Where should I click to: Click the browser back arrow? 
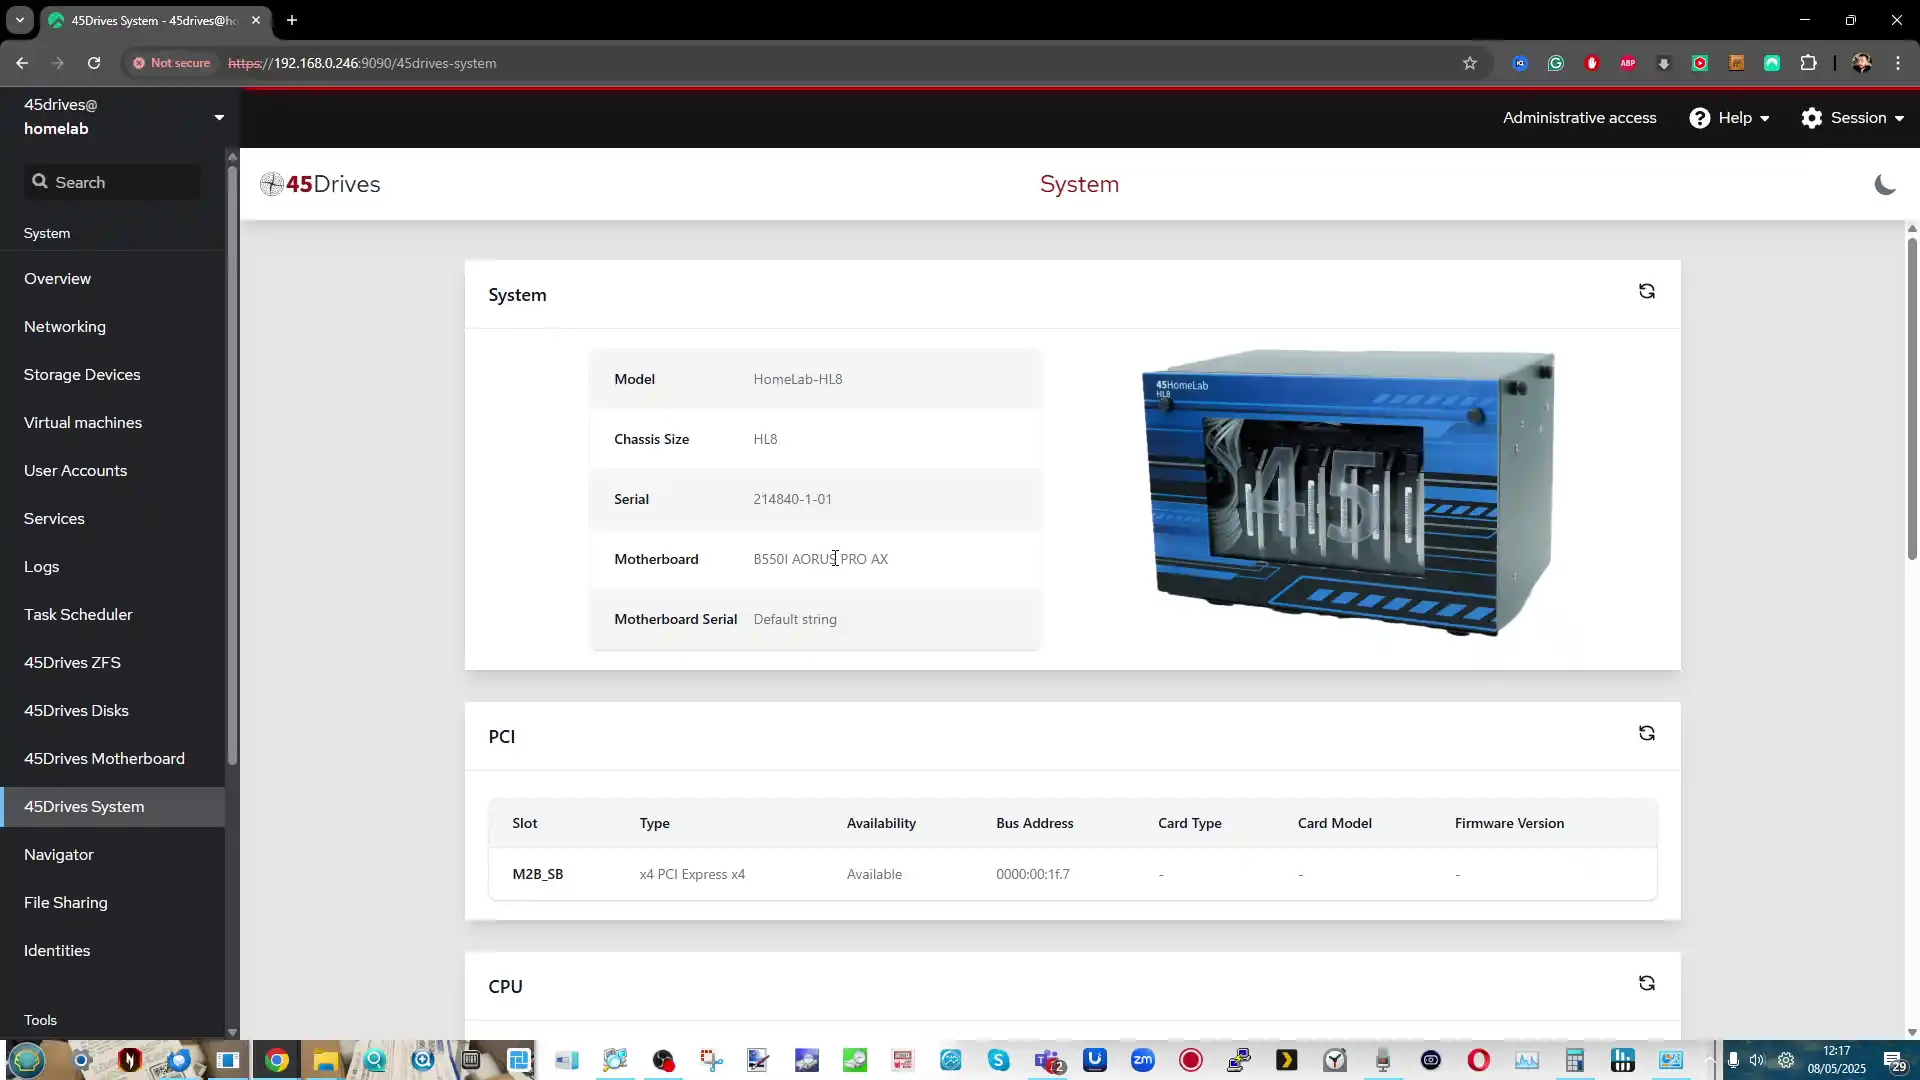(x=22, y=63)
